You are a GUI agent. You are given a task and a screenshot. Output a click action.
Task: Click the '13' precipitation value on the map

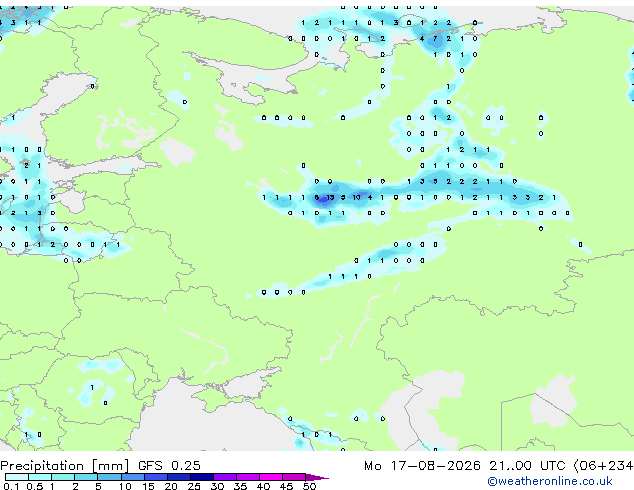(x=330, y=198)
